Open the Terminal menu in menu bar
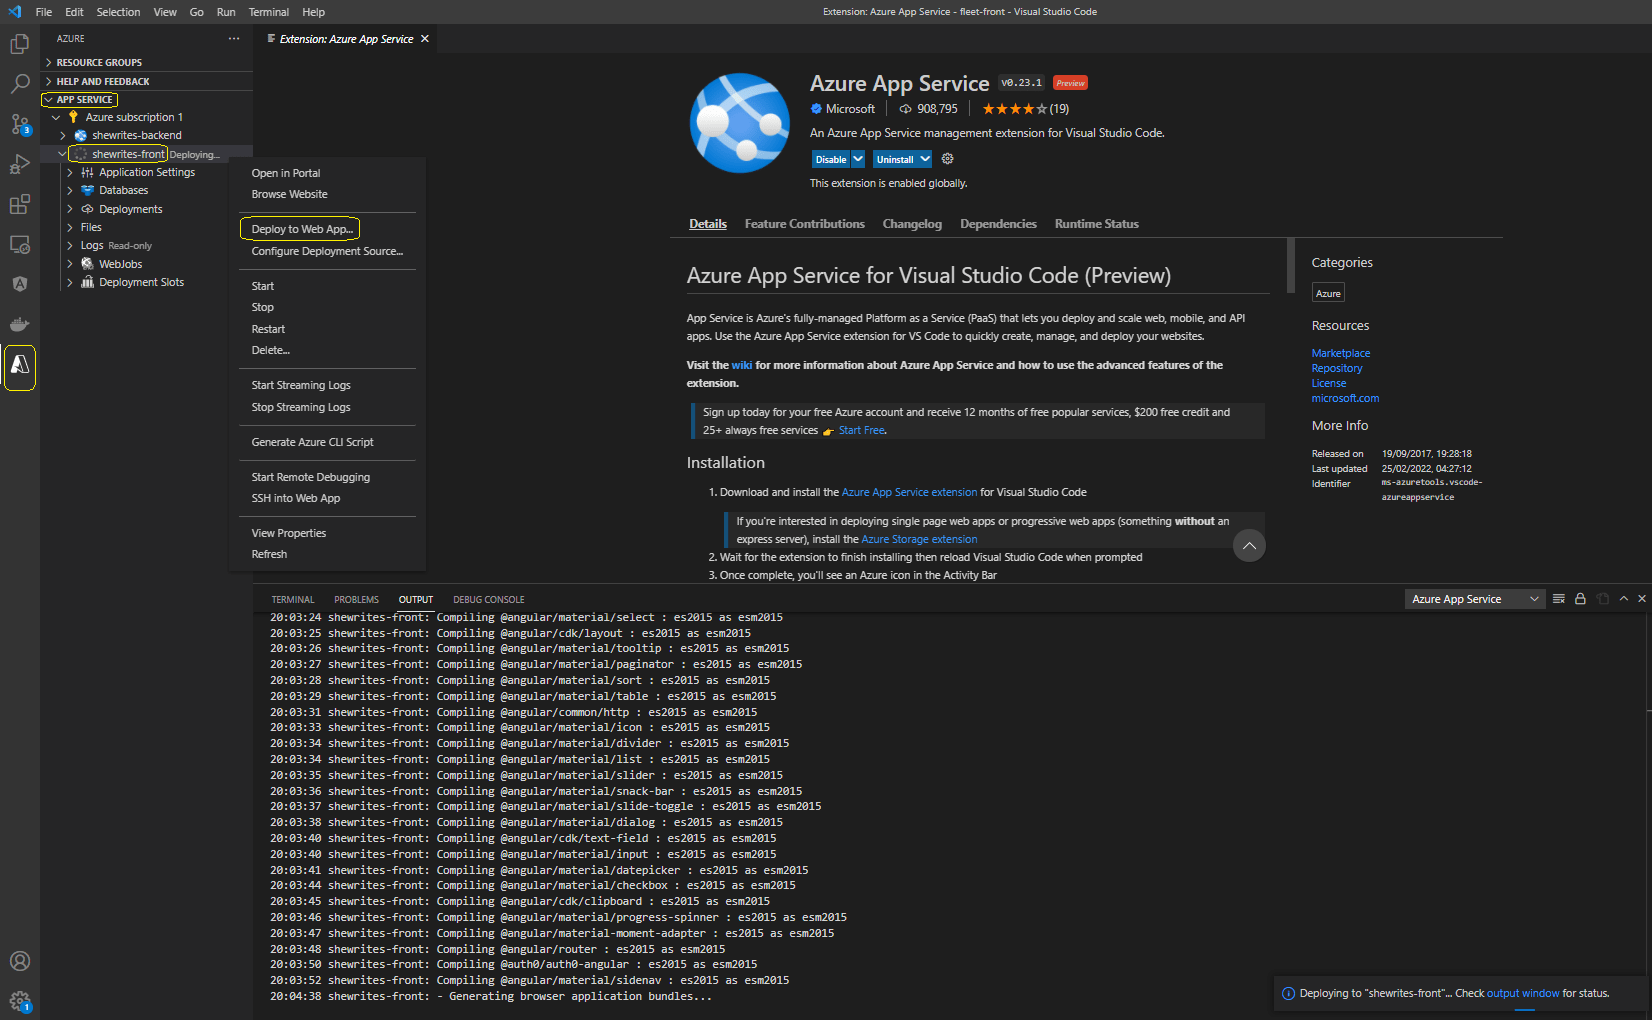The image size is (1652, 1020). point(269,12)
